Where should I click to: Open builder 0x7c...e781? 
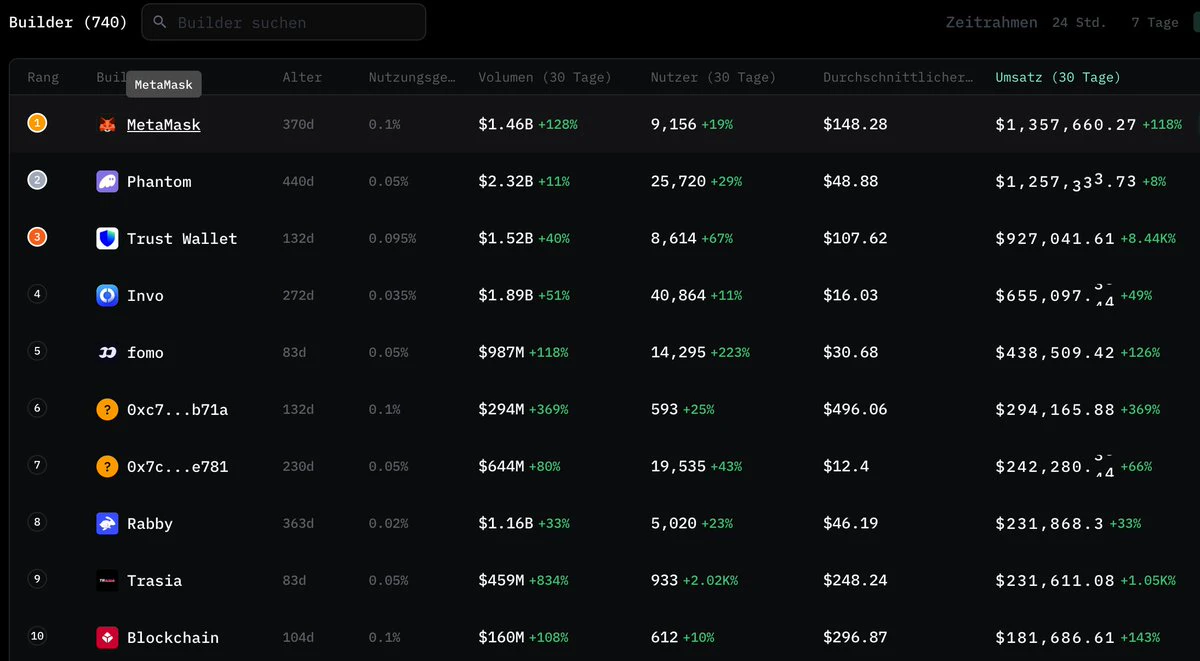point(177,467)
